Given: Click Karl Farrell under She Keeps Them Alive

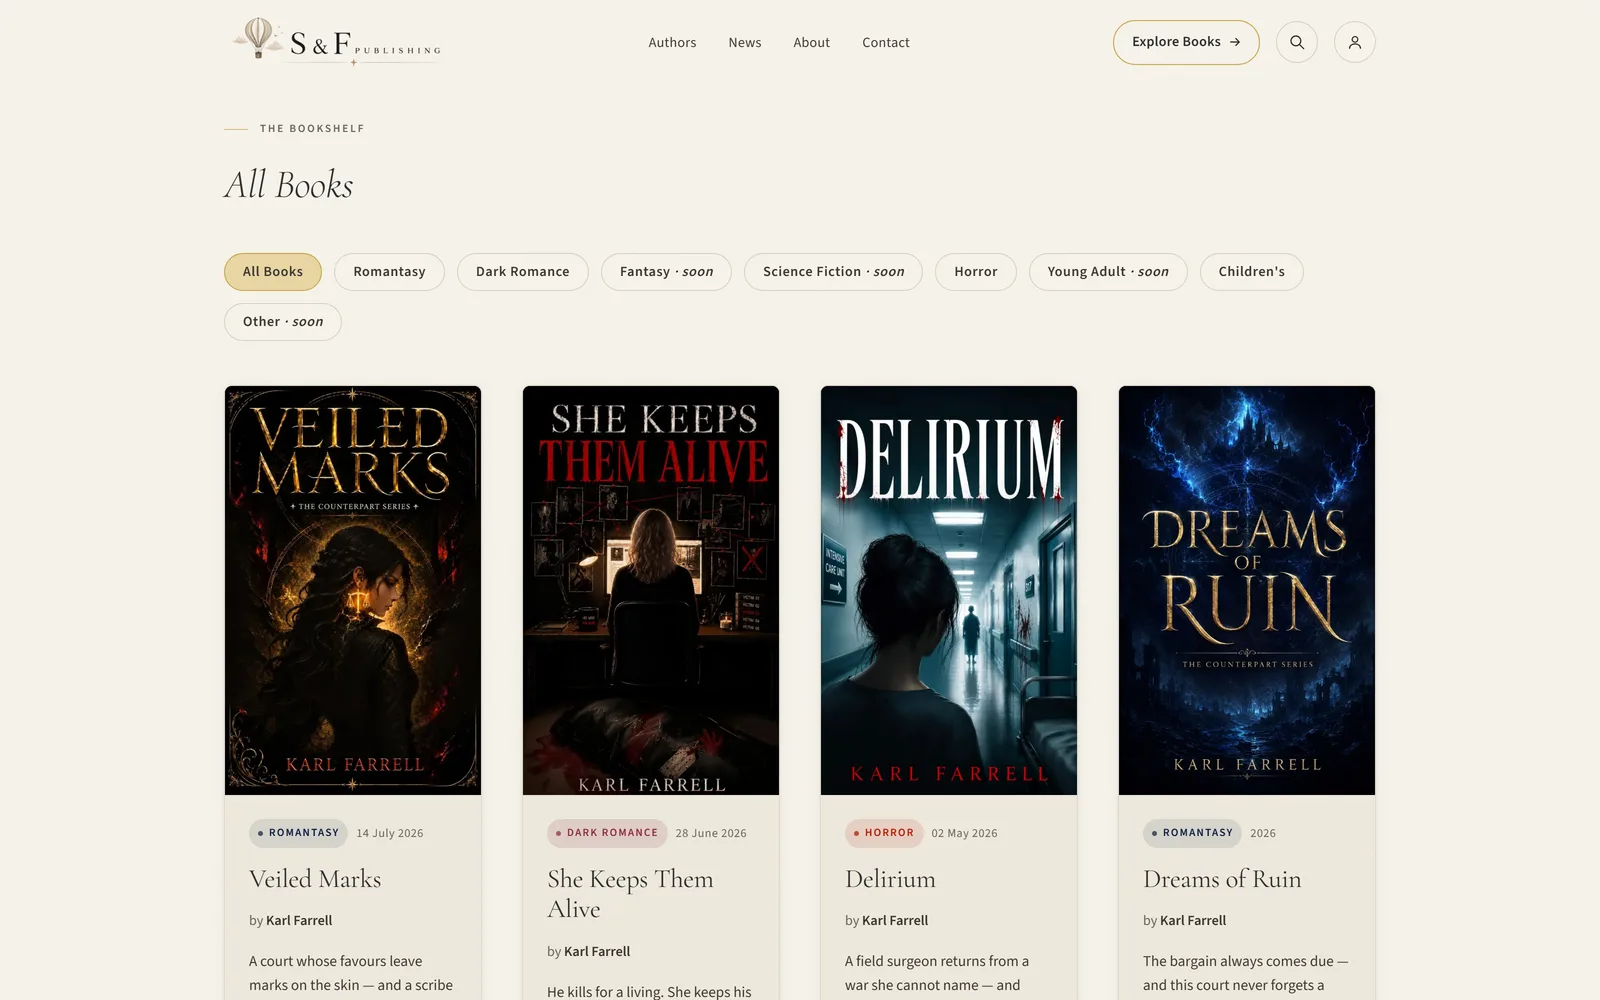Looking at the screenshot, I should [597, 952].
